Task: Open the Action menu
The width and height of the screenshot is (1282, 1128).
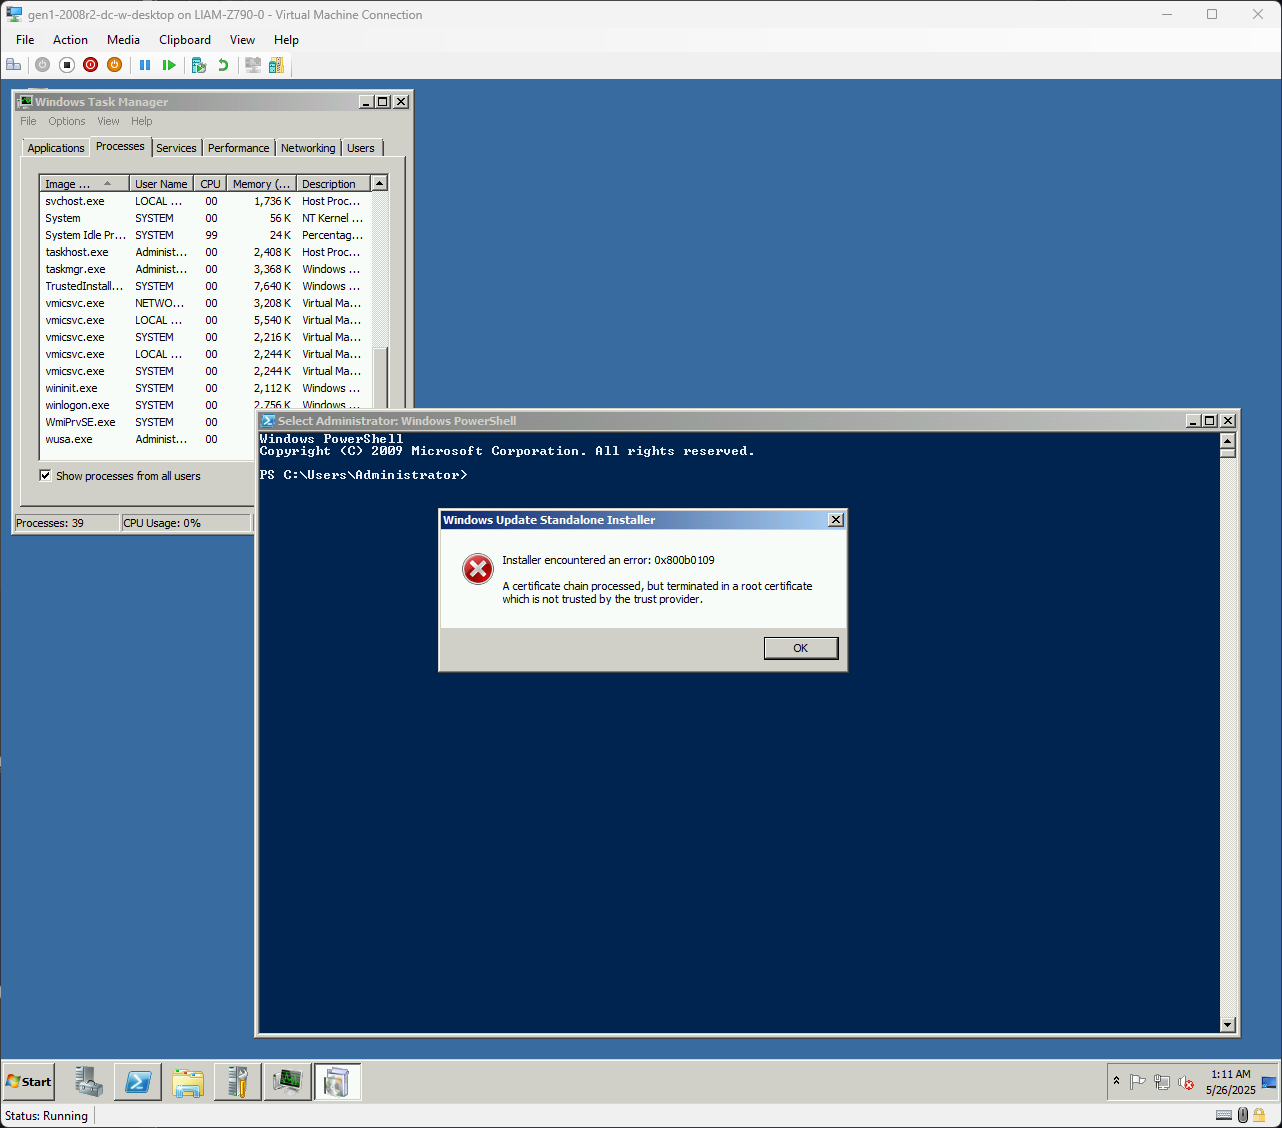Action: tap(70, 40)
